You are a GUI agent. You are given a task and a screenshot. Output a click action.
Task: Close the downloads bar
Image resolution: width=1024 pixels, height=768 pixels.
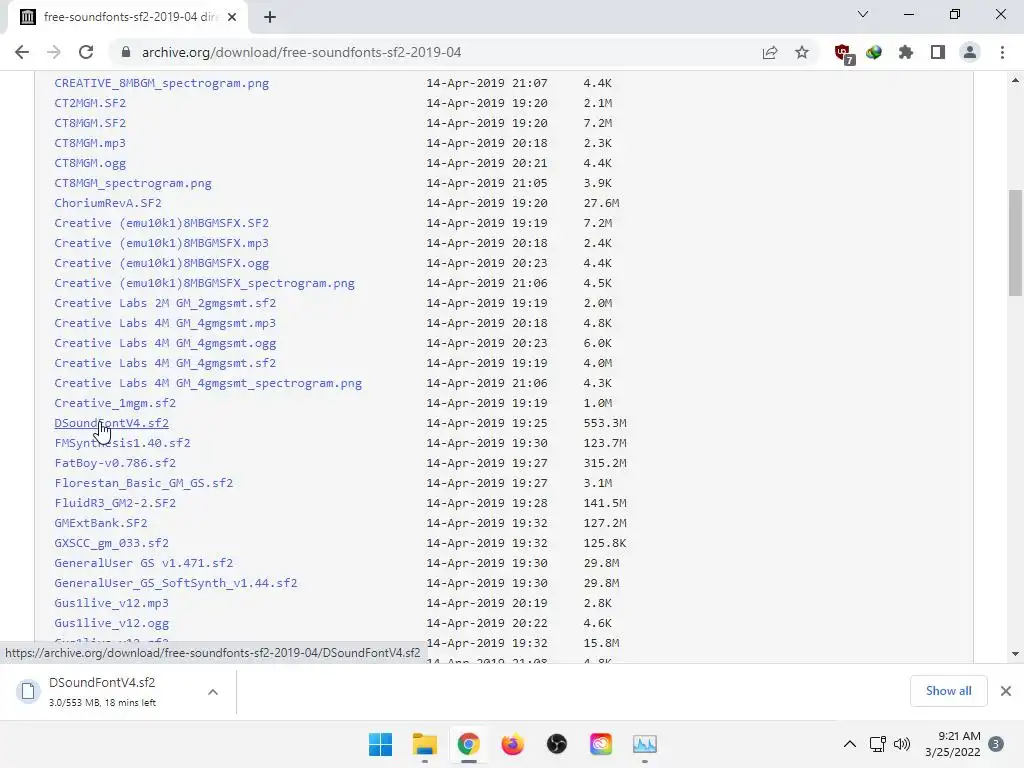point(1006,691)
